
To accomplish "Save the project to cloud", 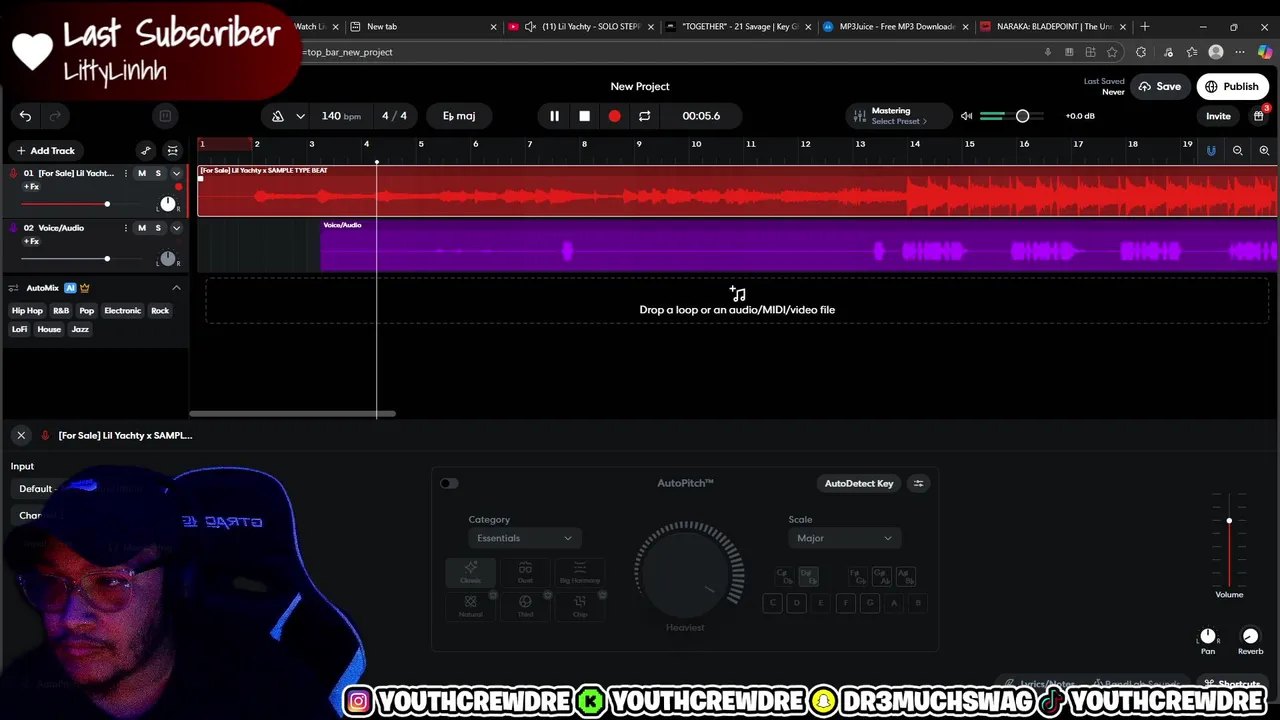I will click(x=1160, y=87).
